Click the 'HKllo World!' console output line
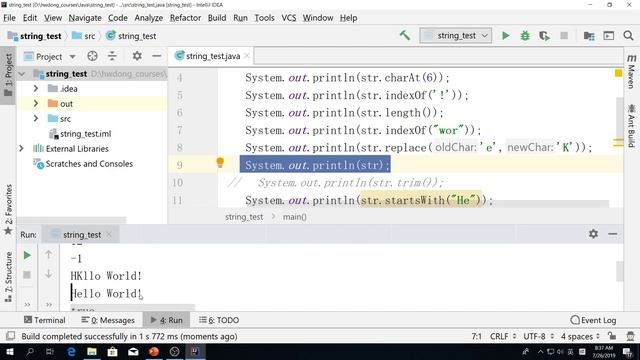The width and height of the screenshot is (640, 360). (x=106, y=276)
